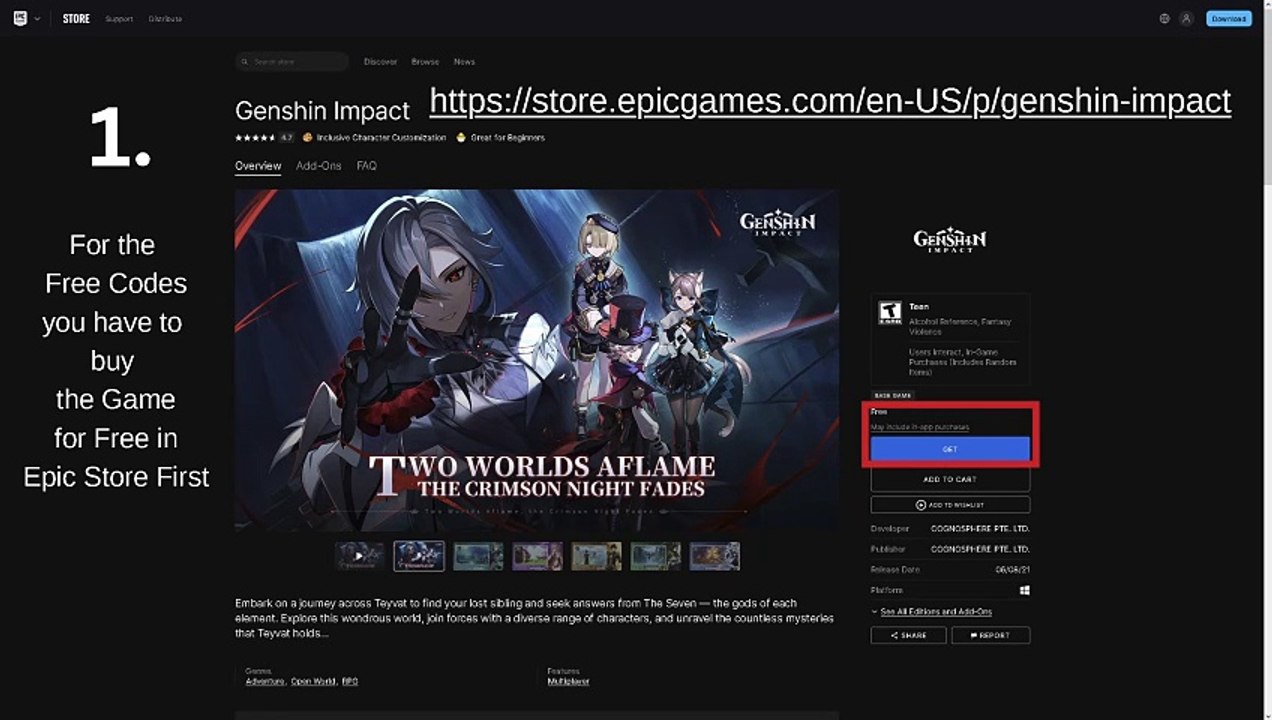This screenshot has width=1272, height=720.
Task: Open the Multiplayer feature link
Action: click(568, 681)
